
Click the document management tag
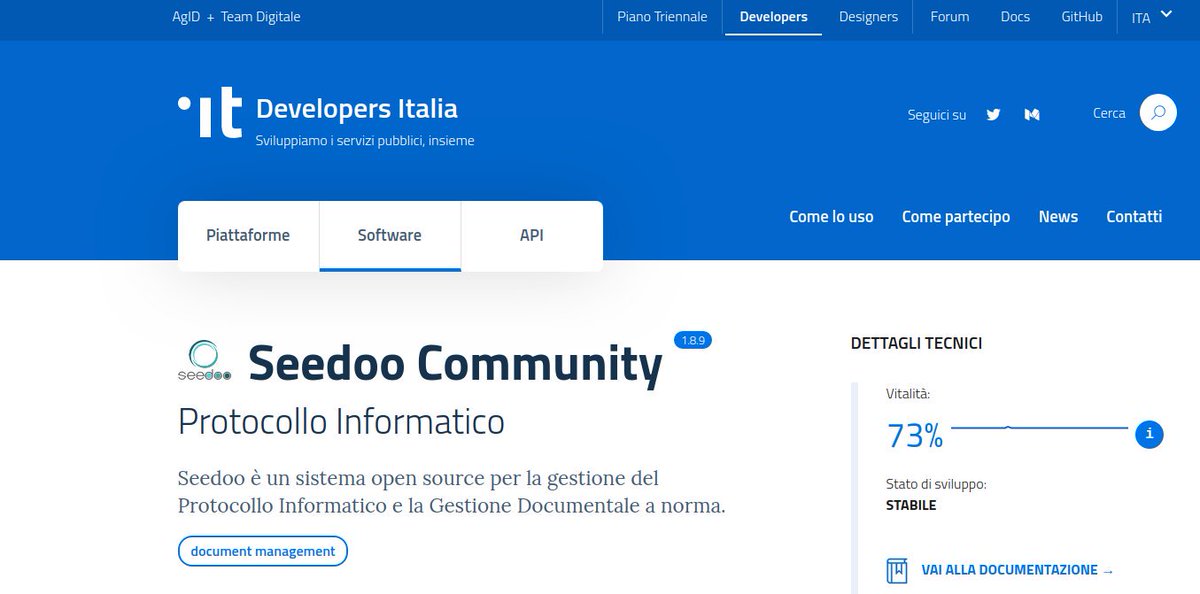[x=263, y=551]
